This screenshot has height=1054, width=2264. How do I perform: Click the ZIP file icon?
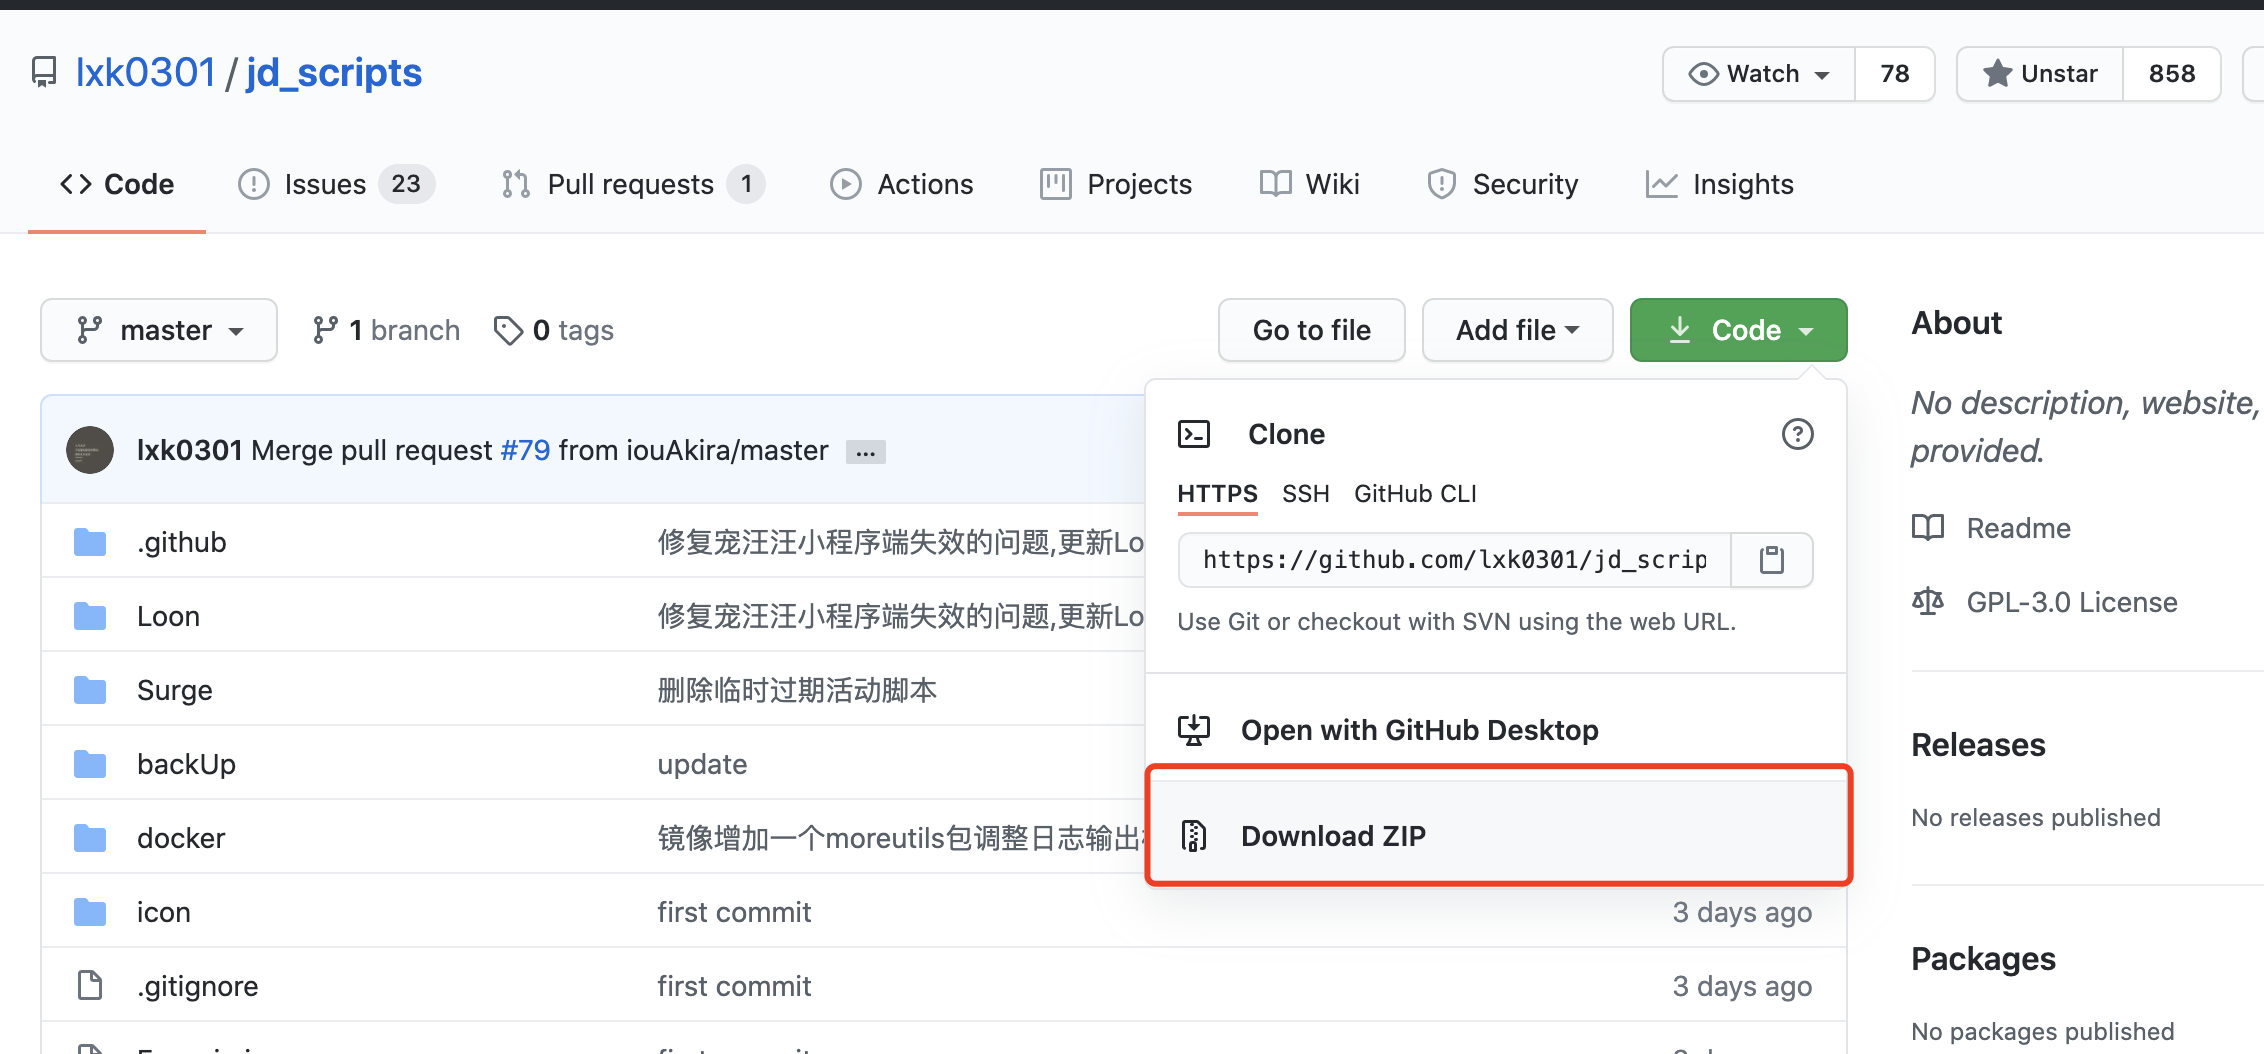(x=1194, y=836)
